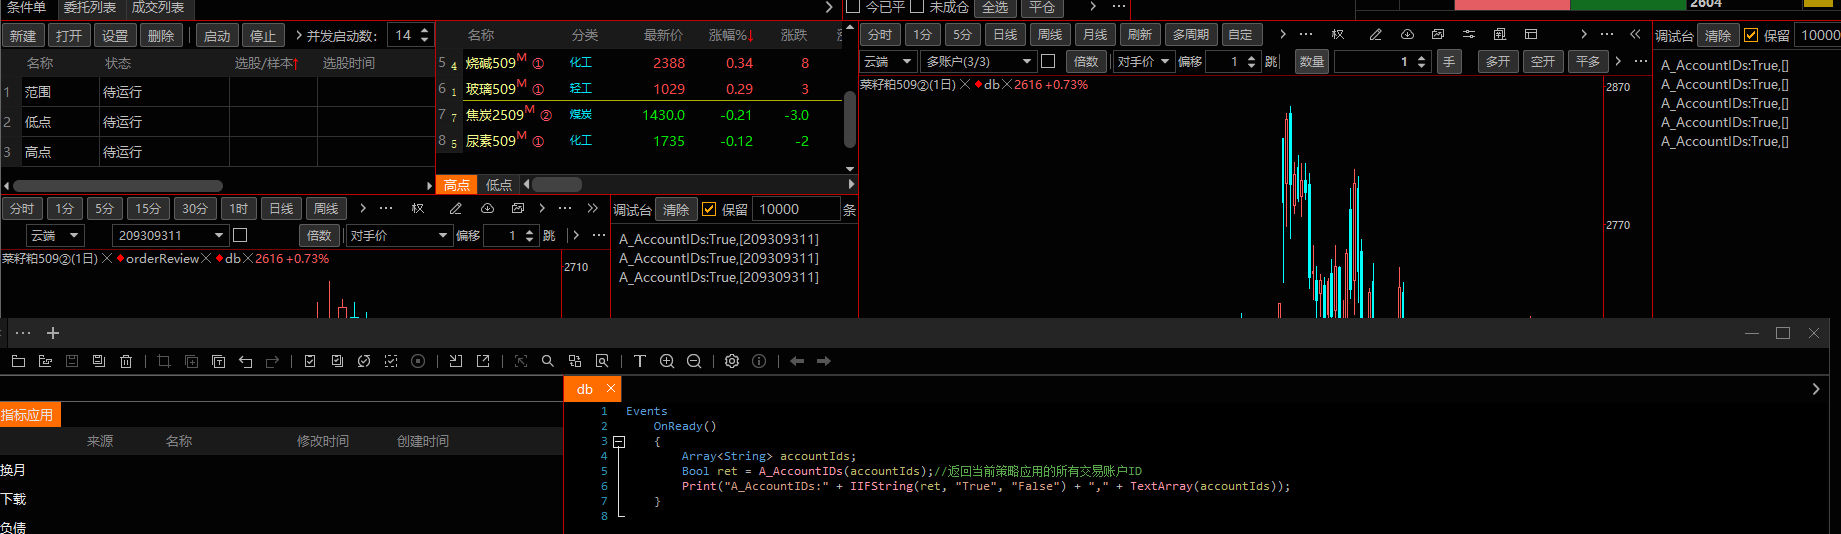Collapse the OnReady code block fold marker
1841x534 pixels.
pyautogui.click(x=619, y=441)
